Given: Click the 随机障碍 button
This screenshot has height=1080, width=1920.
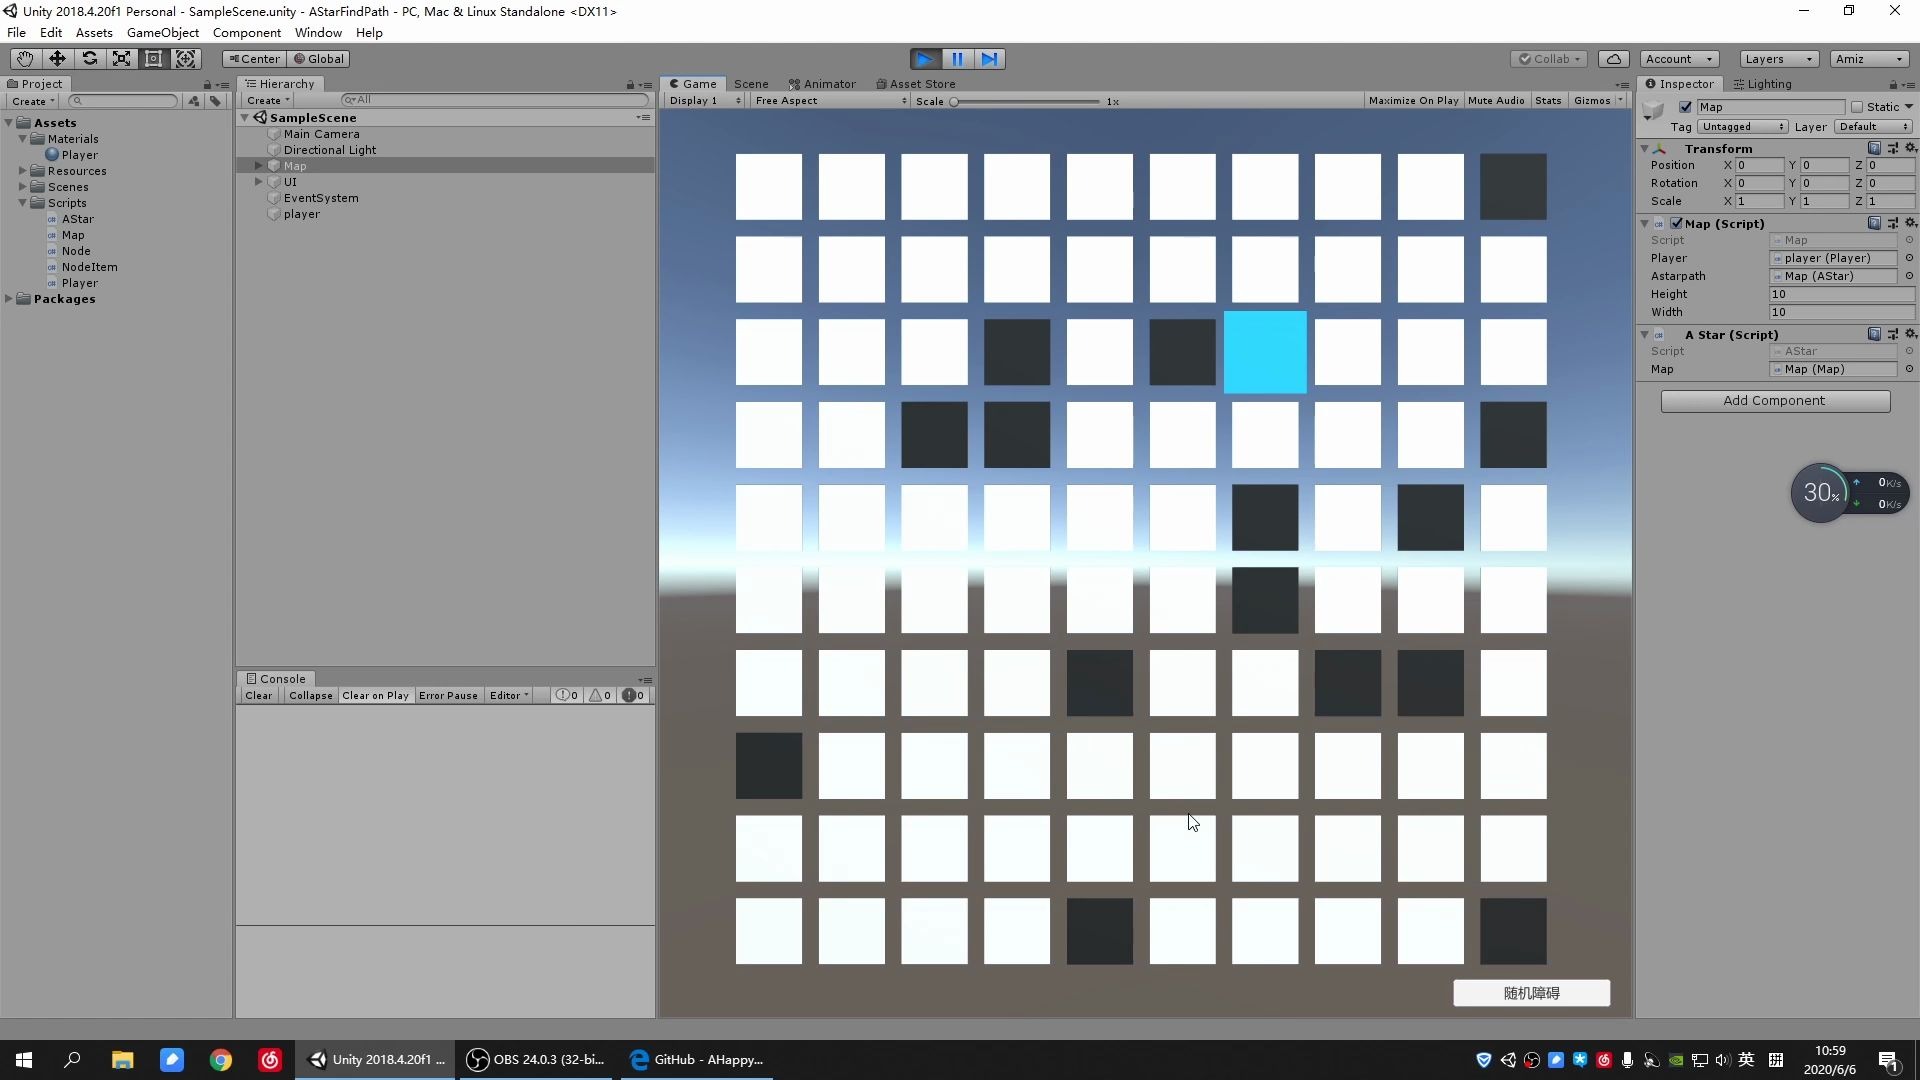Looking at the screenshot, I should (1531, 993).
